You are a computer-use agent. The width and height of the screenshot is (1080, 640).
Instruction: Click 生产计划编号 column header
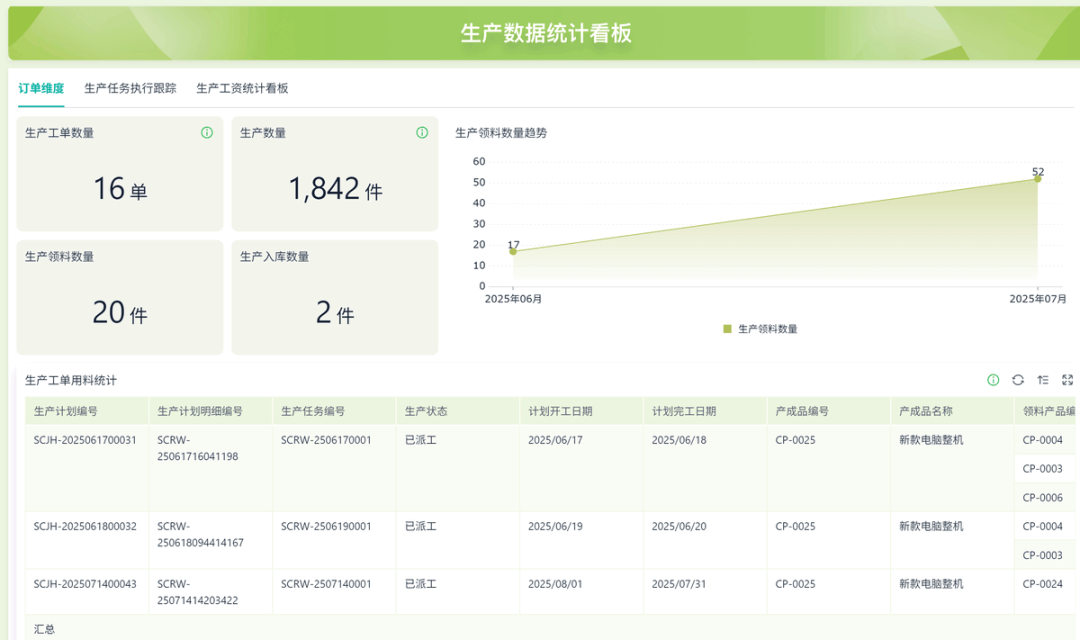click(x=87, y=411)
